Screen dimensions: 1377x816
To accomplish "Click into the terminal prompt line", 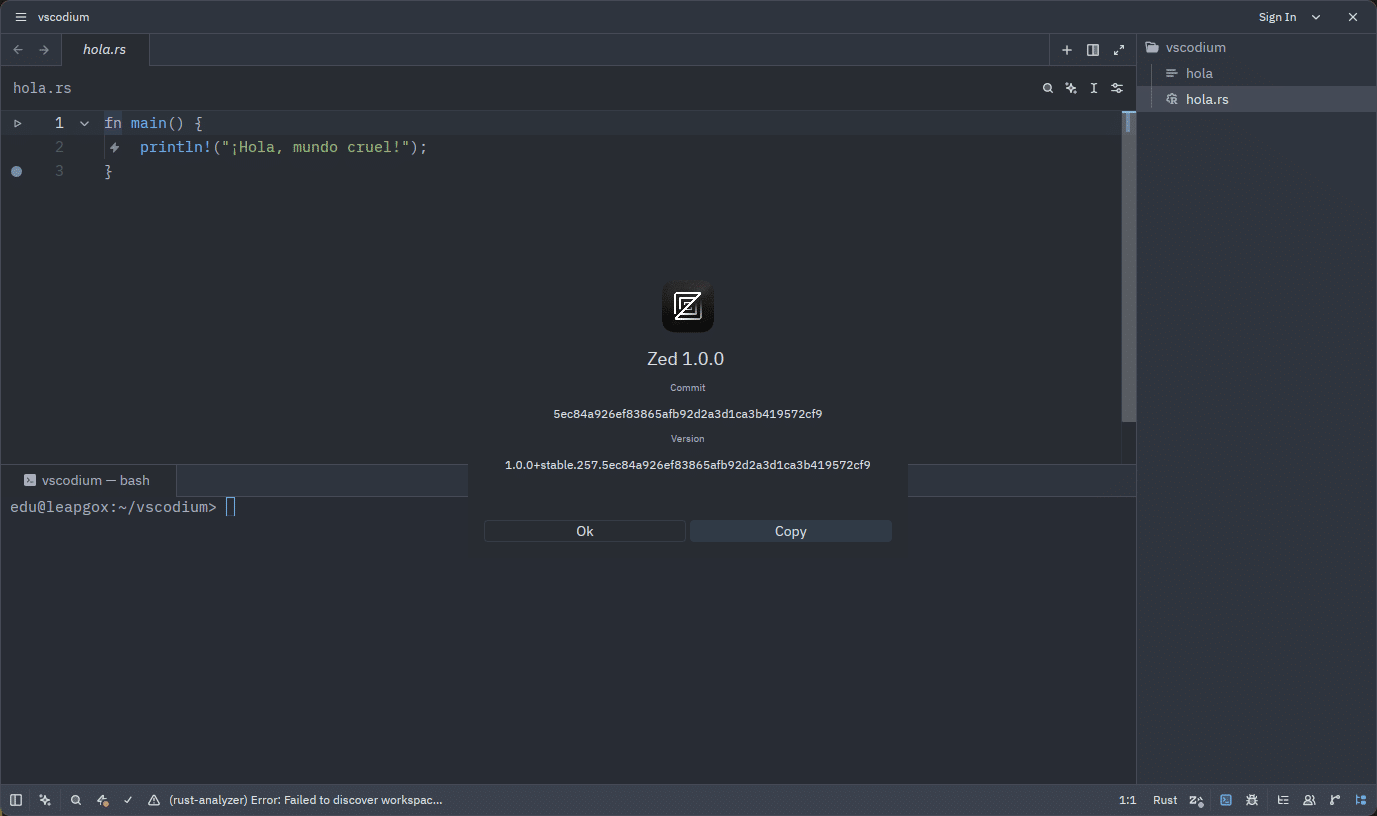I will pos(568,507).
